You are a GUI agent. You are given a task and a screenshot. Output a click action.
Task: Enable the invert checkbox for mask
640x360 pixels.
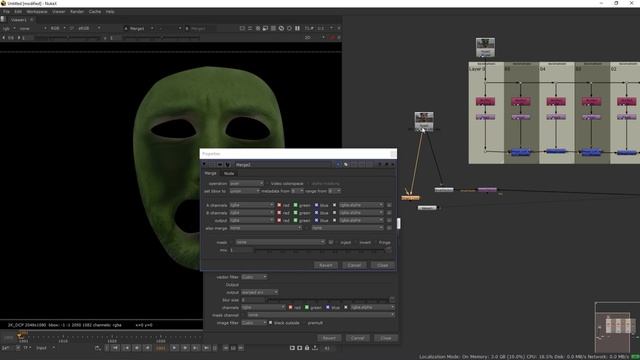(356, 242)
